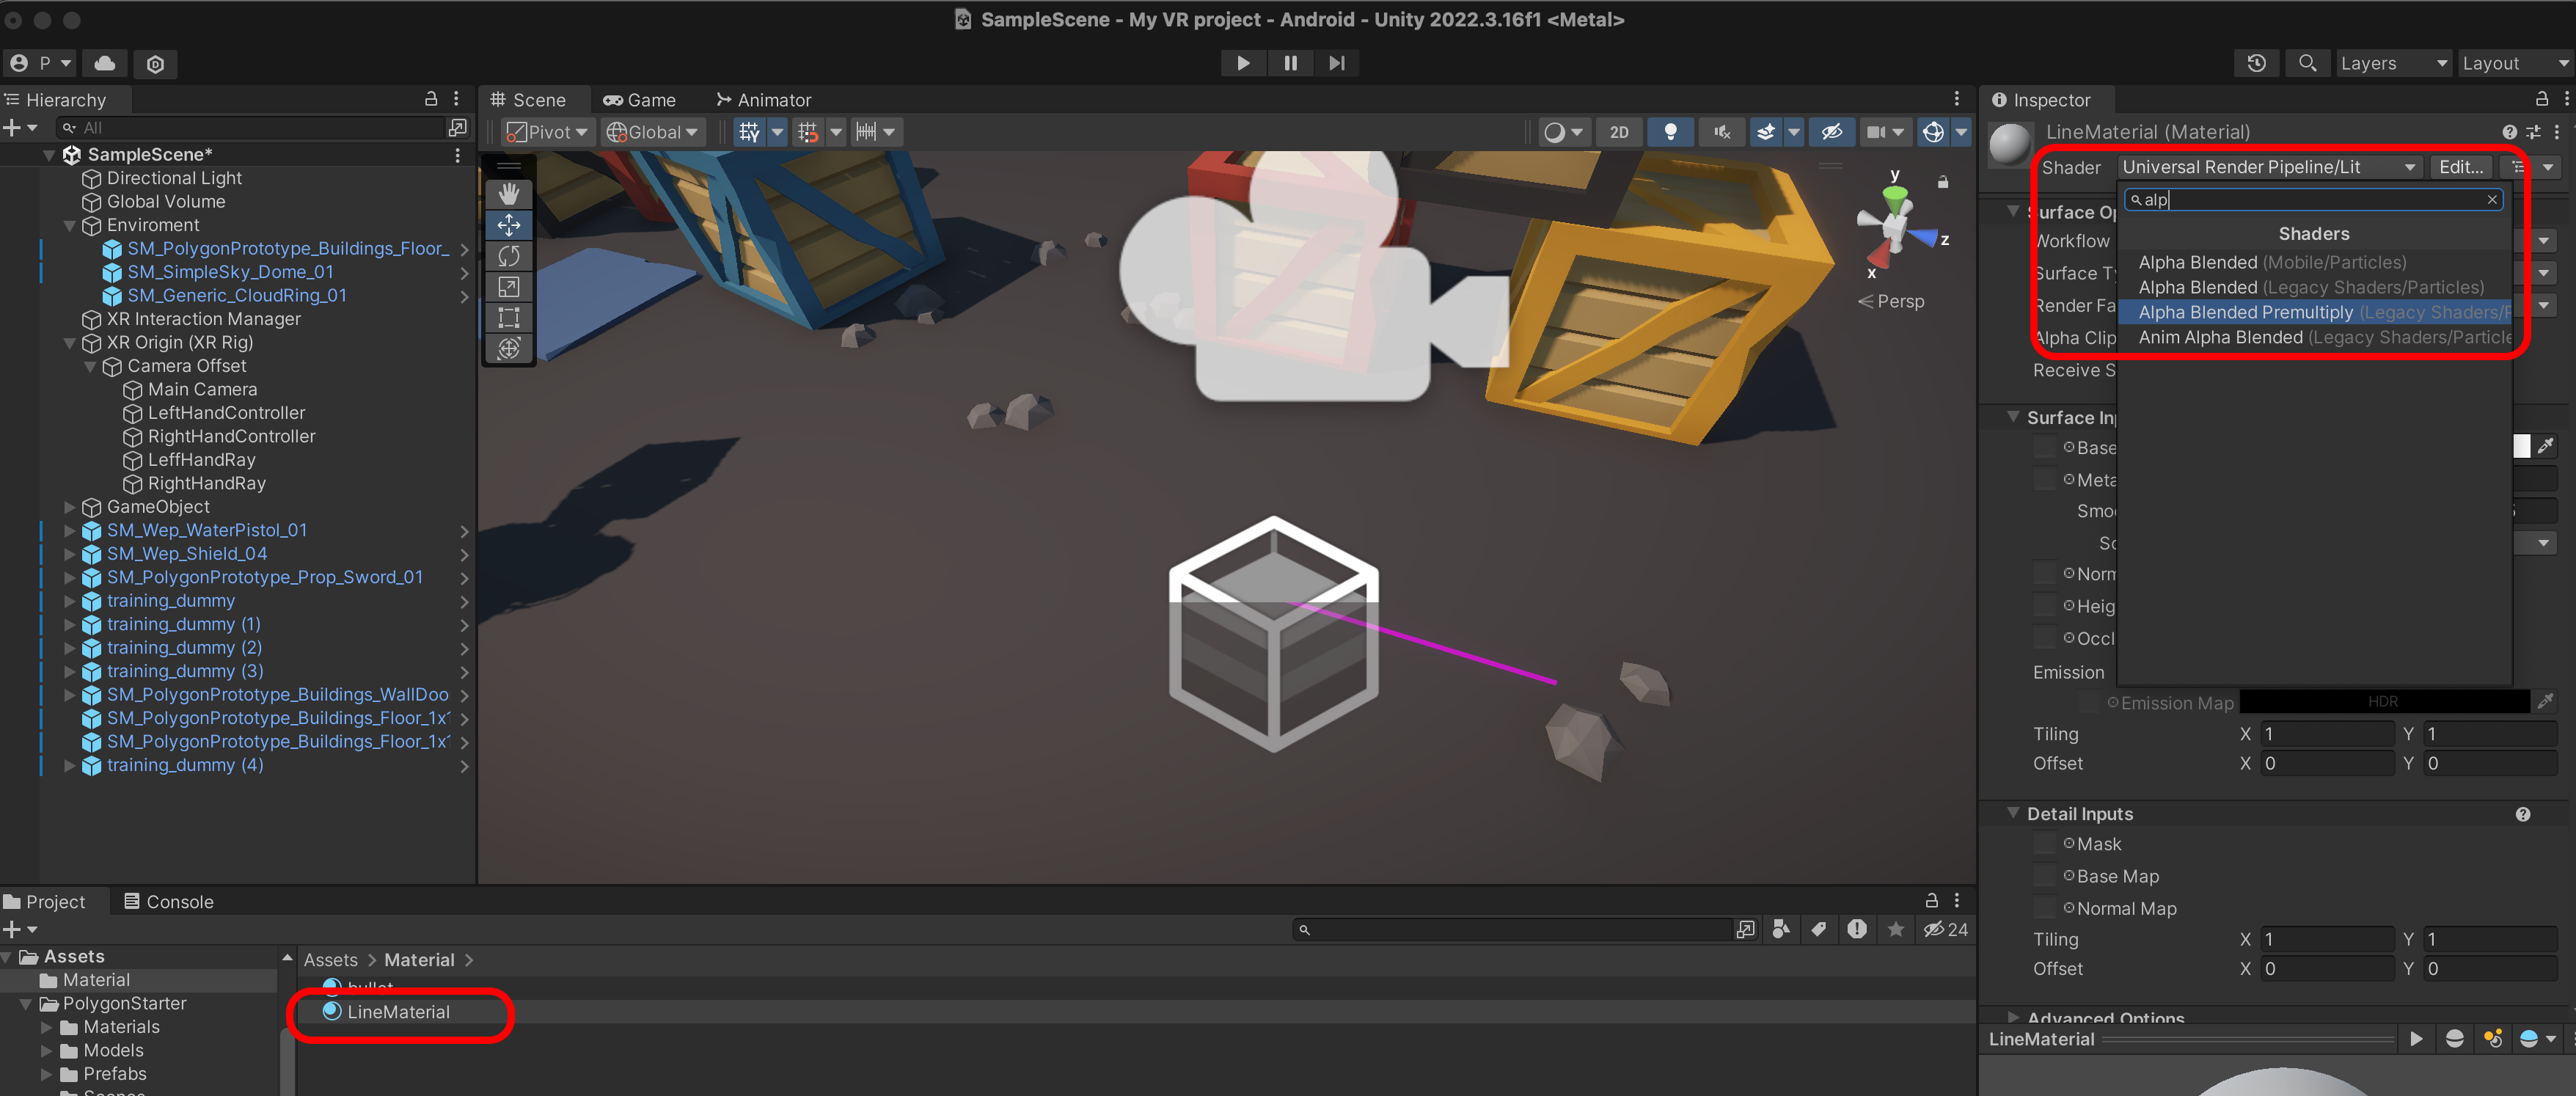Image resolution: width=2576 pixels, height=1096 pixels.
Task: Select the Hand view tool
Action: [508, 193]
